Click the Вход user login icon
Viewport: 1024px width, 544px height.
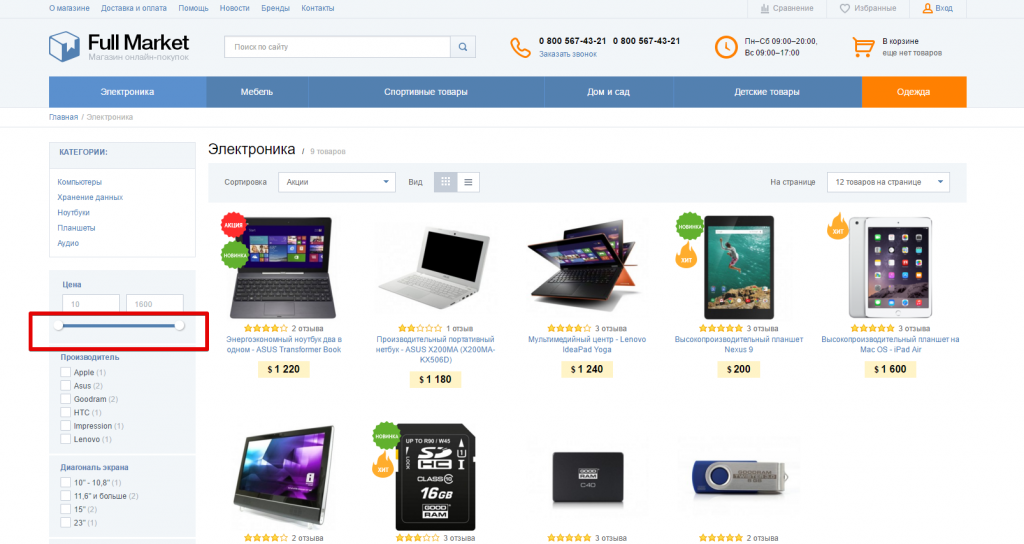[x=927, y=8]
